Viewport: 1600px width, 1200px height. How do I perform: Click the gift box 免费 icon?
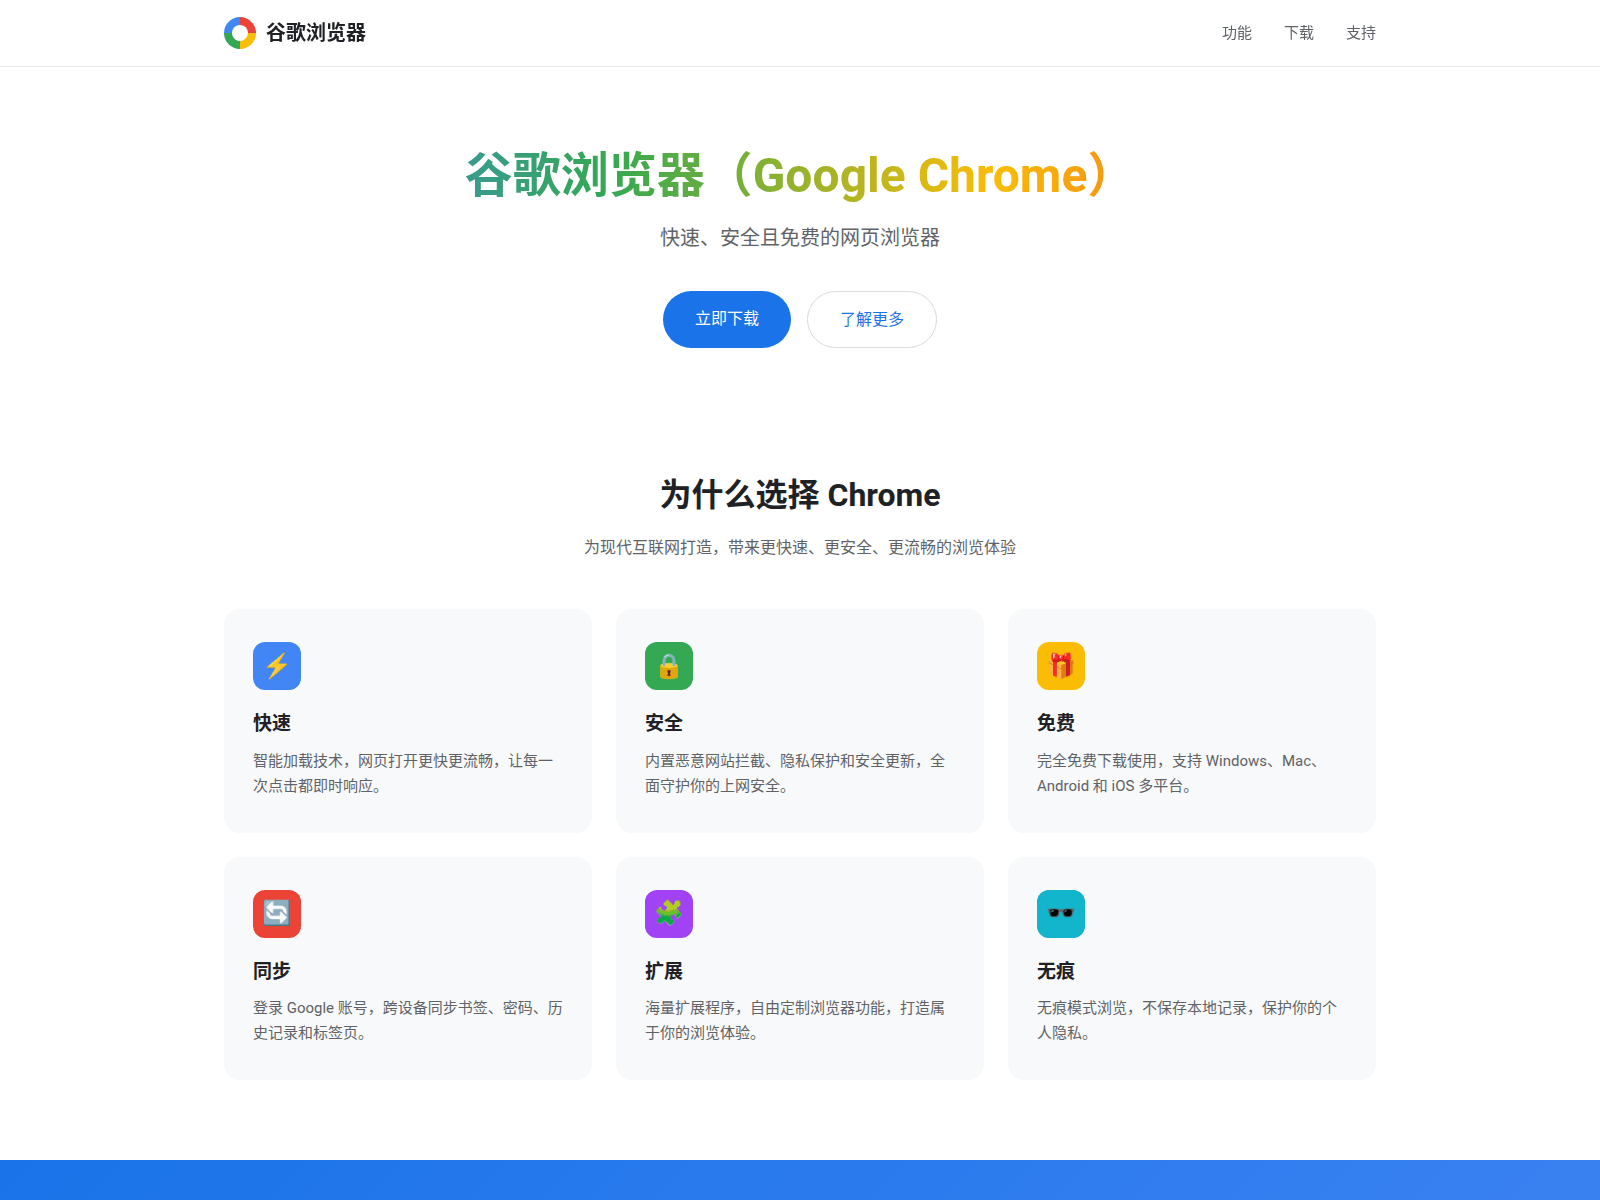(x=1061, y=666)
